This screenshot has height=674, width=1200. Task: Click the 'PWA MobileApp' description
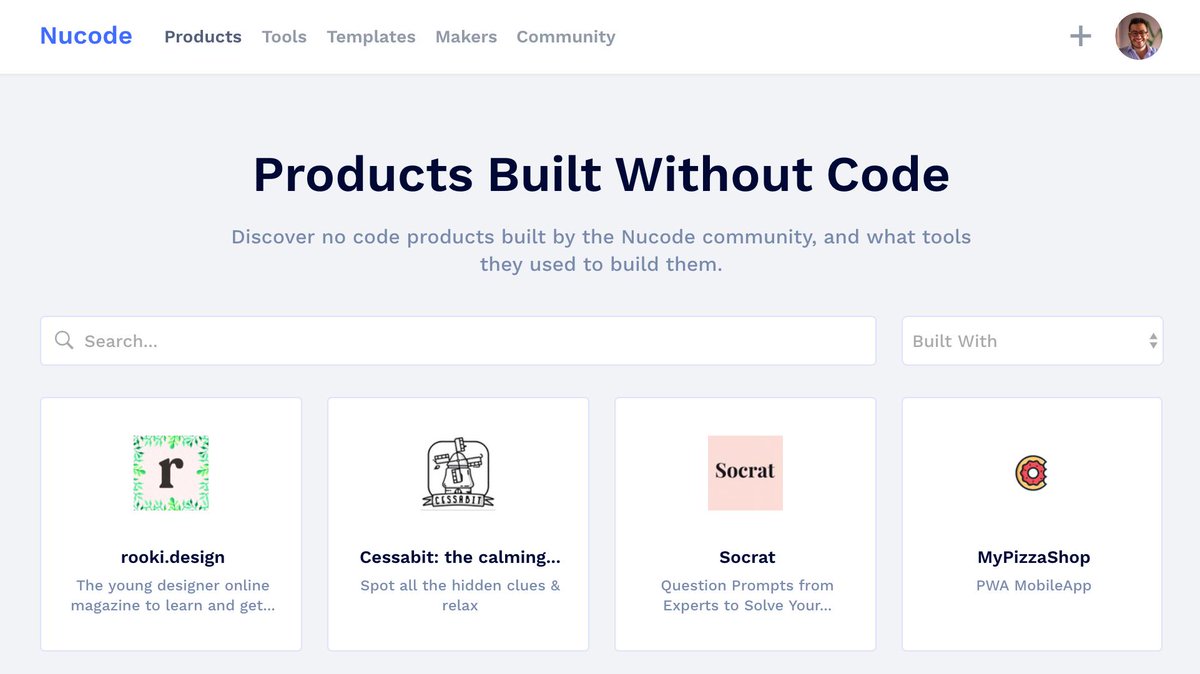(x=1034, y=585)
